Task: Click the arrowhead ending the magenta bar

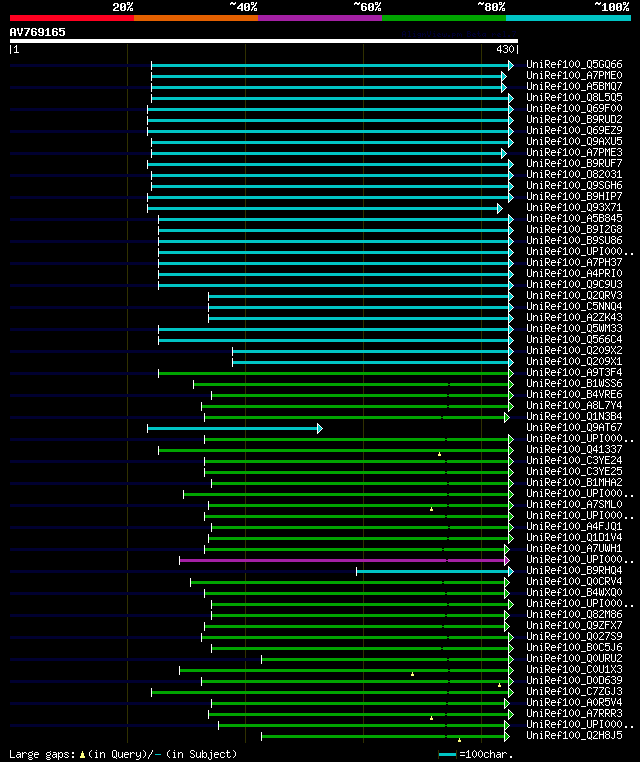Action: tap(507, 560)
